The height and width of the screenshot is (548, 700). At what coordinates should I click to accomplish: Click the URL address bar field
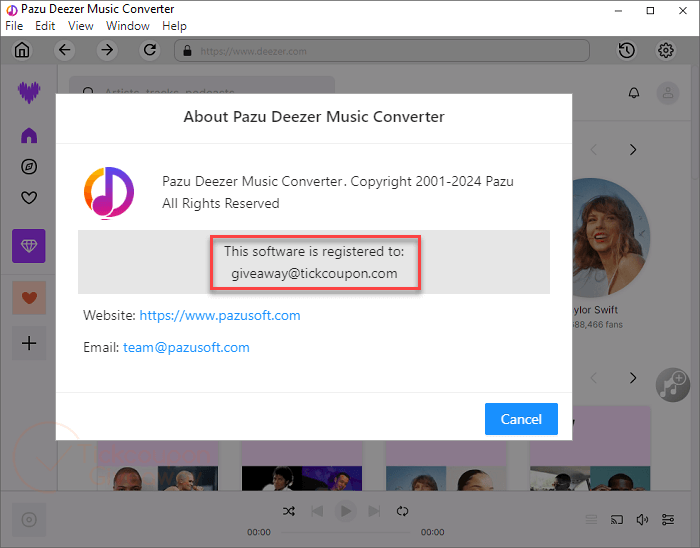pyautogui.click(x=382, y=51)
